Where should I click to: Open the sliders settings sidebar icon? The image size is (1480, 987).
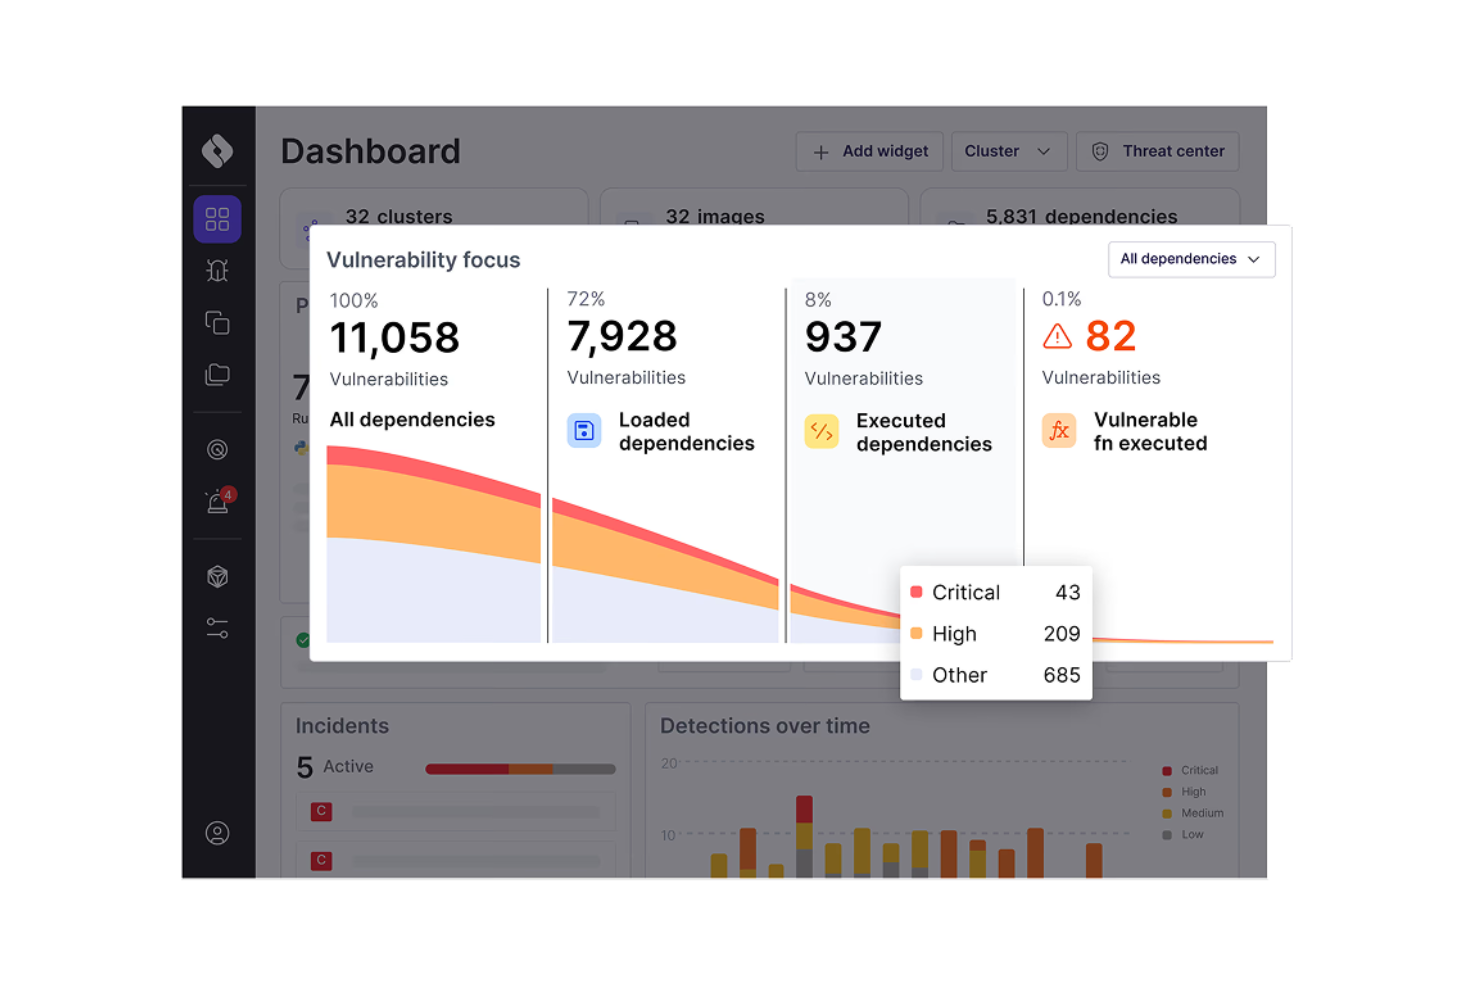(x=217, y=628)
